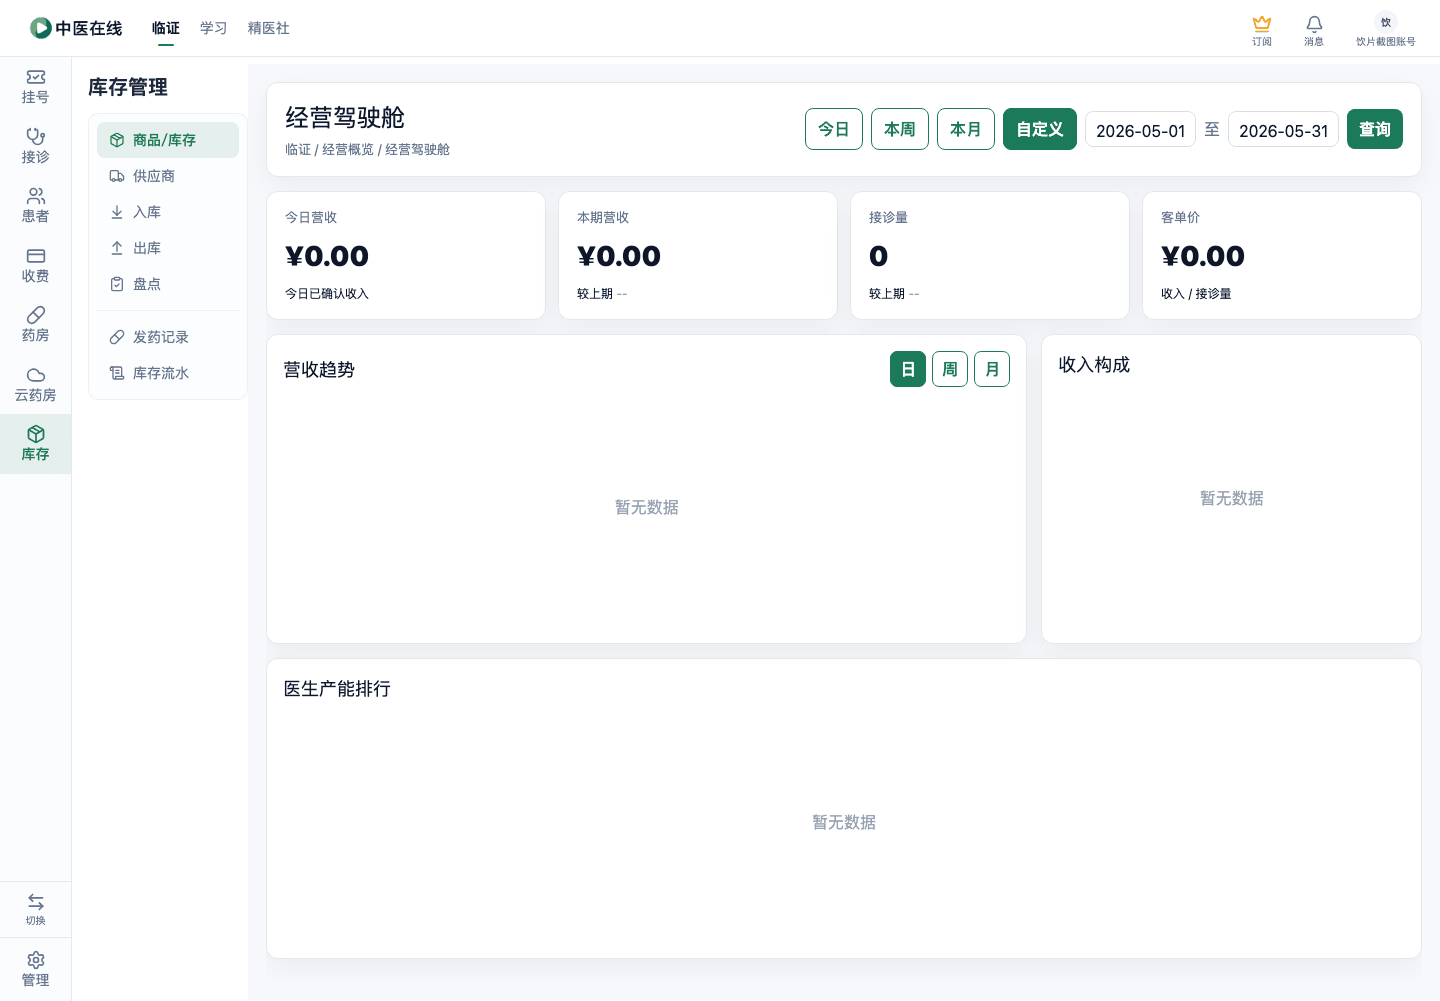Select 商品/库存 menu entry
Screen dimensions: 1440x1001
pos(168,140)
